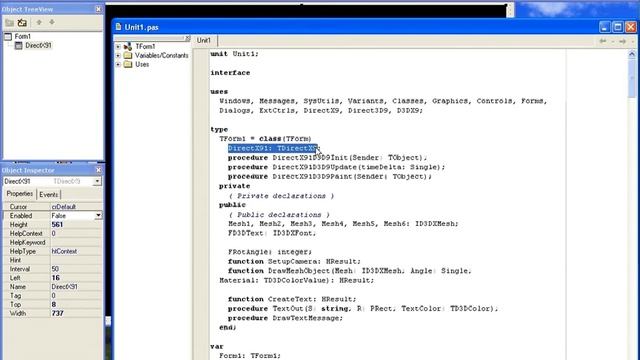The width and height of the screenshot is (640, 360).
Task: Select the HelpKeyword property row
Action: pyautogui.click(x=52, y=242)
